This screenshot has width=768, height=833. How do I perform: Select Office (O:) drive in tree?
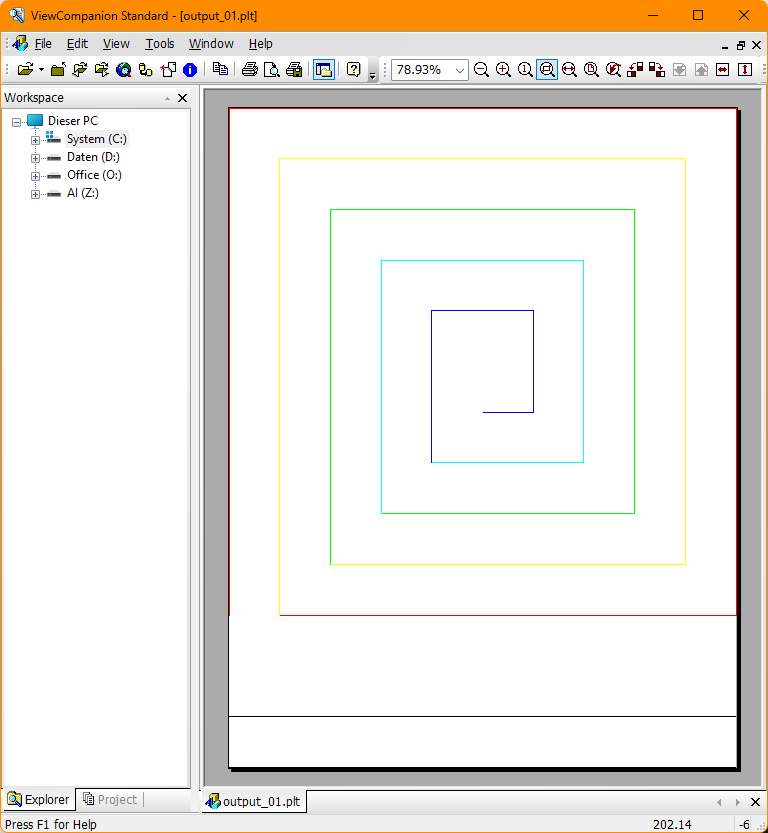click(x=94, y=175)
